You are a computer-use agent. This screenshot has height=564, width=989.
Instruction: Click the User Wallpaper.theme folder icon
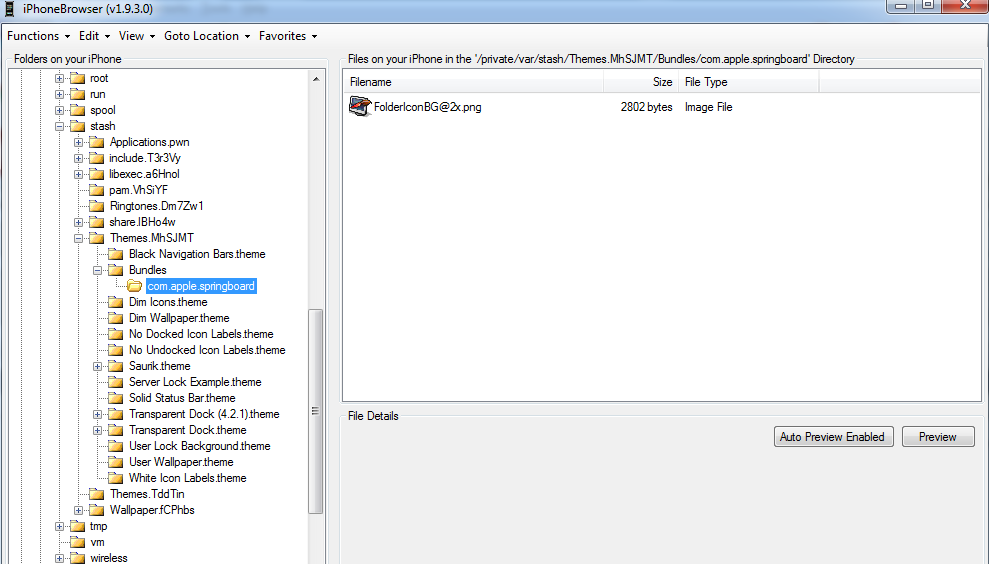point(115,462)
